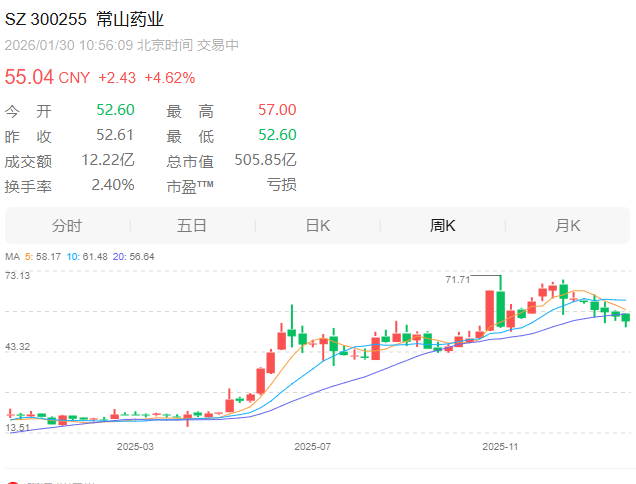Click the 今开 value 52.60

(115, 110)
